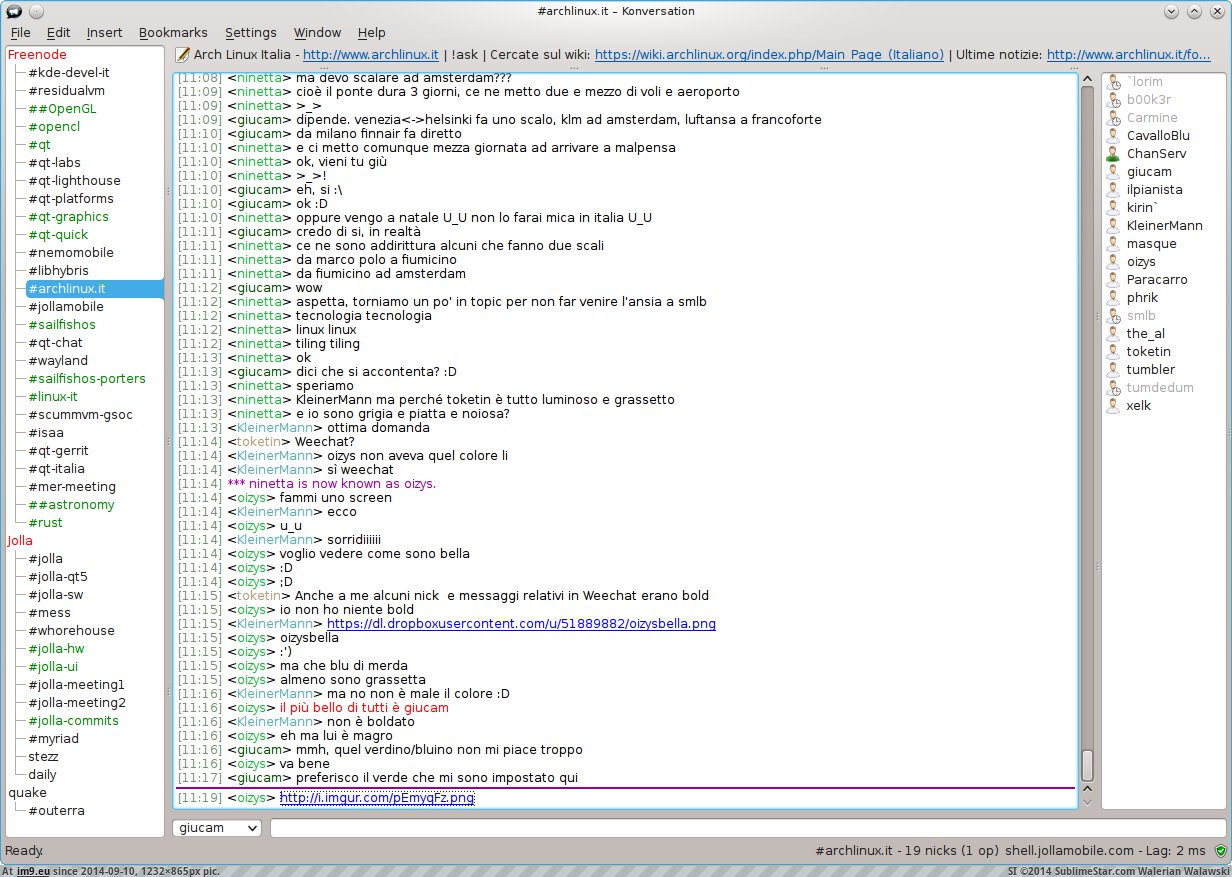Open the giucam nickname dropdown
Image resolution: width=1232 pixels, height=877 pixels.
tap(217, 828)
